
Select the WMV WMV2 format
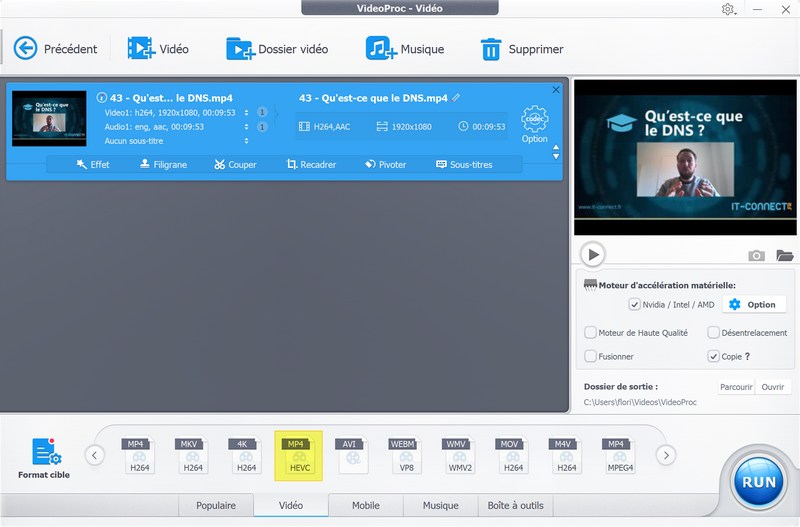point(458,455)
